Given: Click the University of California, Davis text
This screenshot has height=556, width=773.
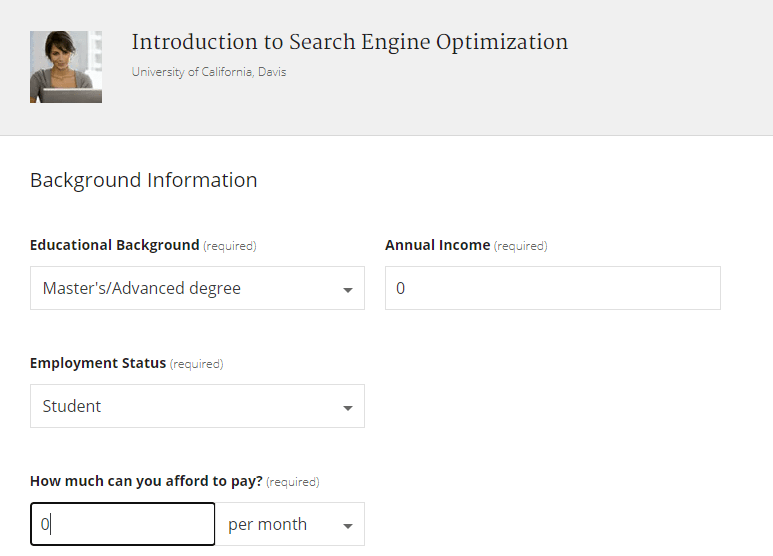Looking at the screenshot, I should click(x=209, y=72).
